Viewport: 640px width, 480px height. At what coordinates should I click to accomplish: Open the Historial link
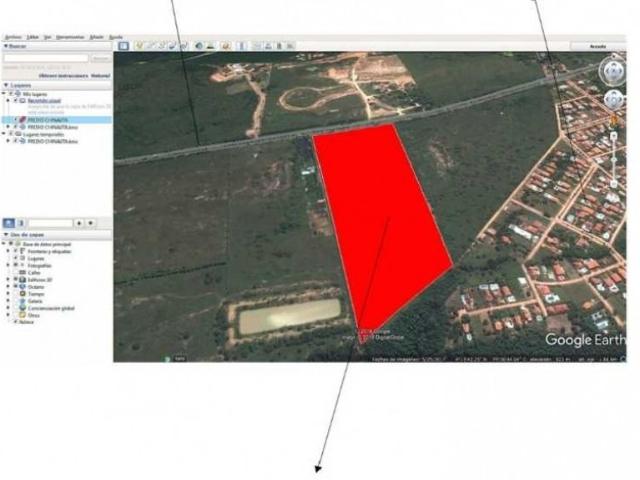pos(100,76)
